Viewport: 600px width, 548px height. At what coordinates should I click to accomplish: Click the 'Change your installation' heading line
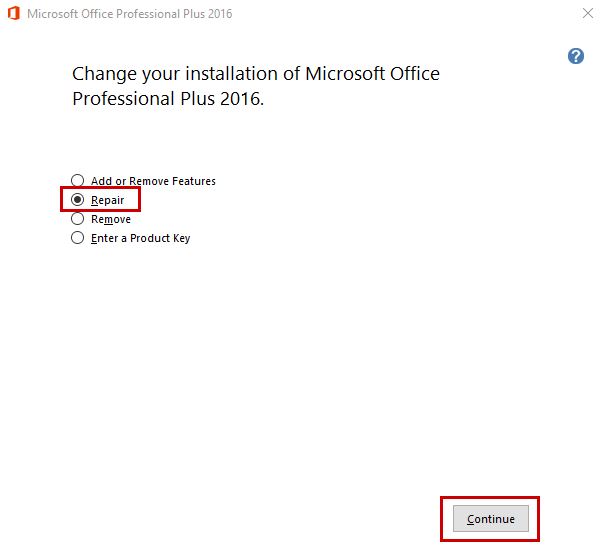tap(255, 74)
